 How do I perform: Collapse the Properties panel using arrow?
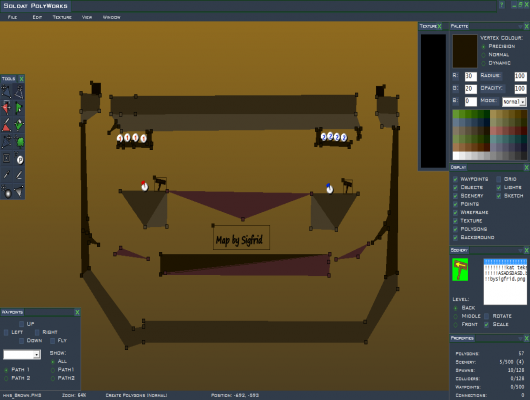pyautogui.click(x=520, y=338)
